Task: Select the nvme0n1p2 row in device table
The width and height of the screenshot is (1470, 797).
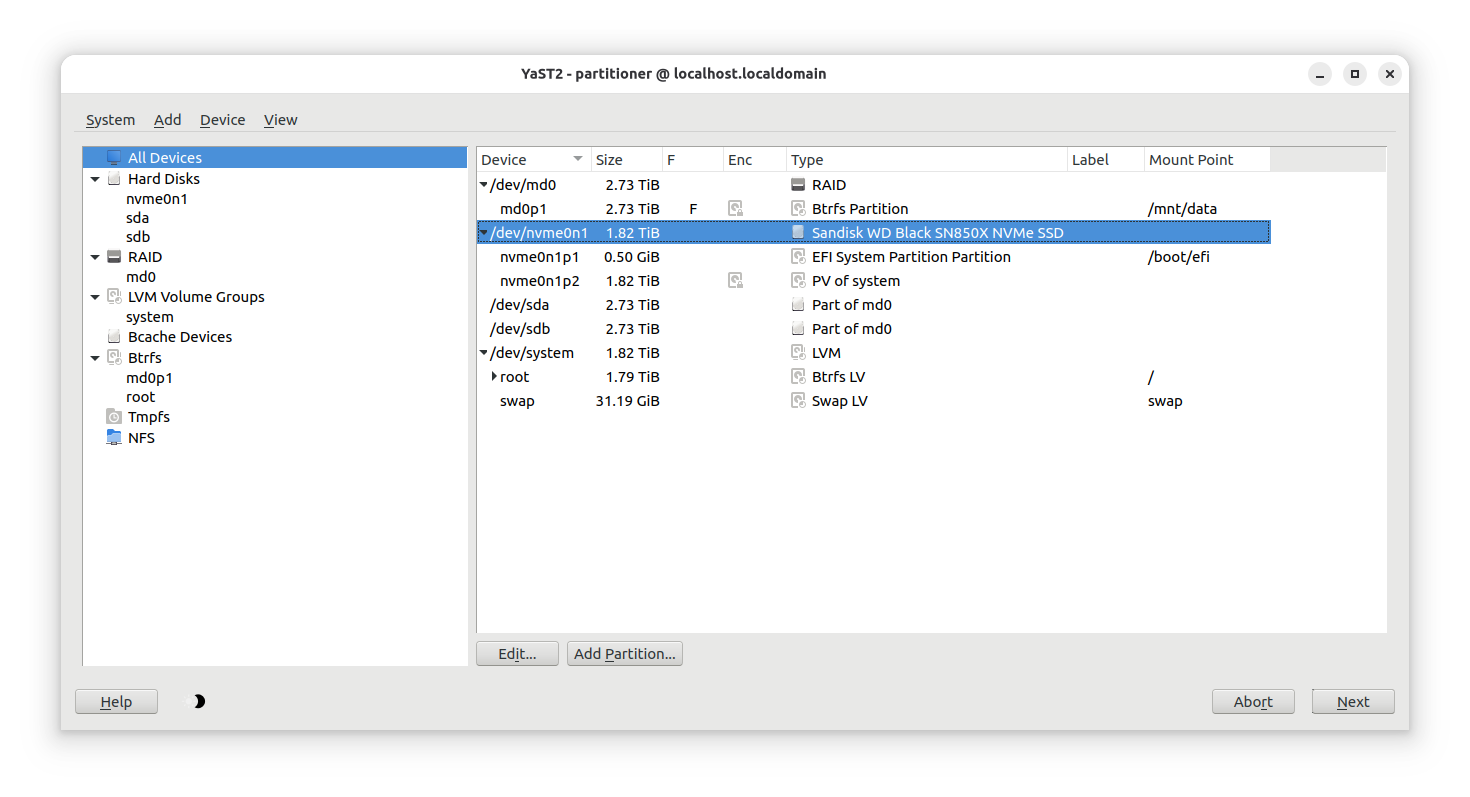Action: (874, 281)
